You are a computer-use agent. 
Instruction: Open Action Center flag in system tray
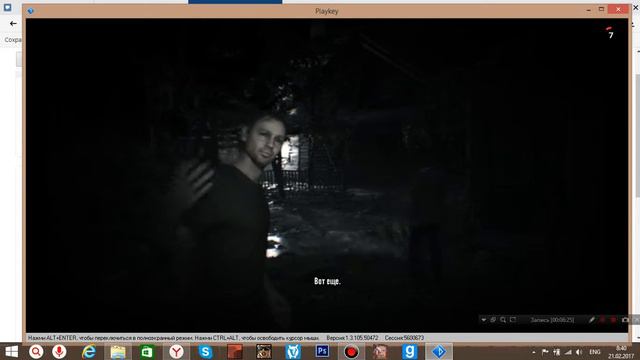pyautogui.click(x=544, y=352)
